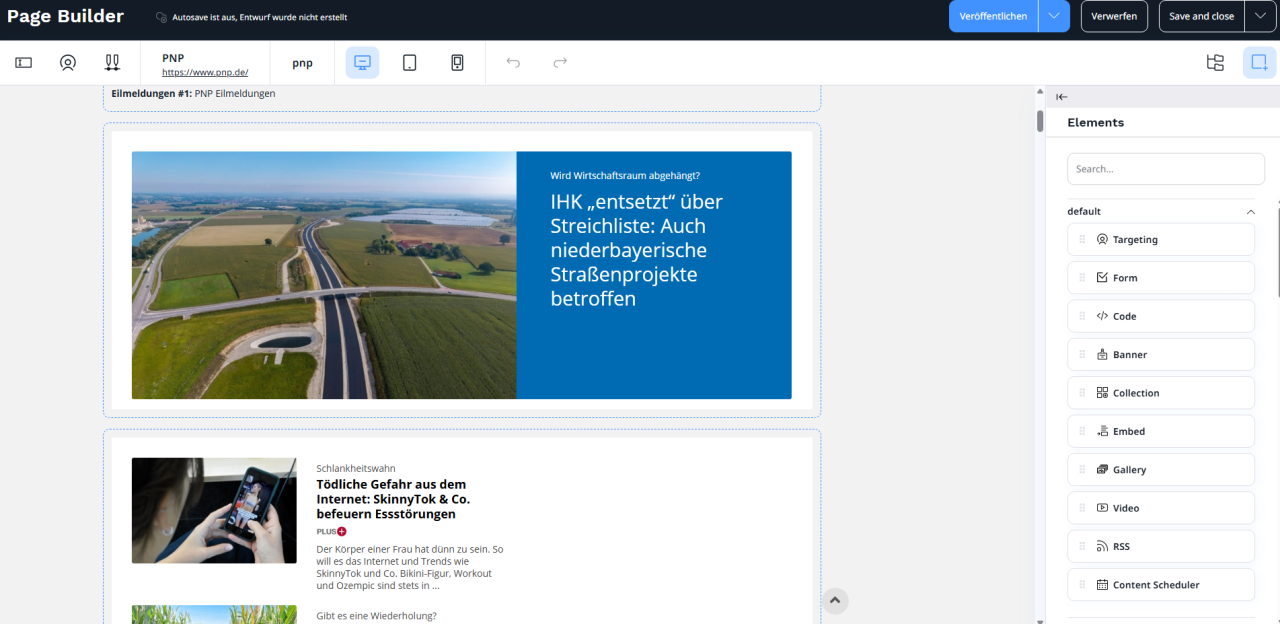Redo the last change

[559, 62]
